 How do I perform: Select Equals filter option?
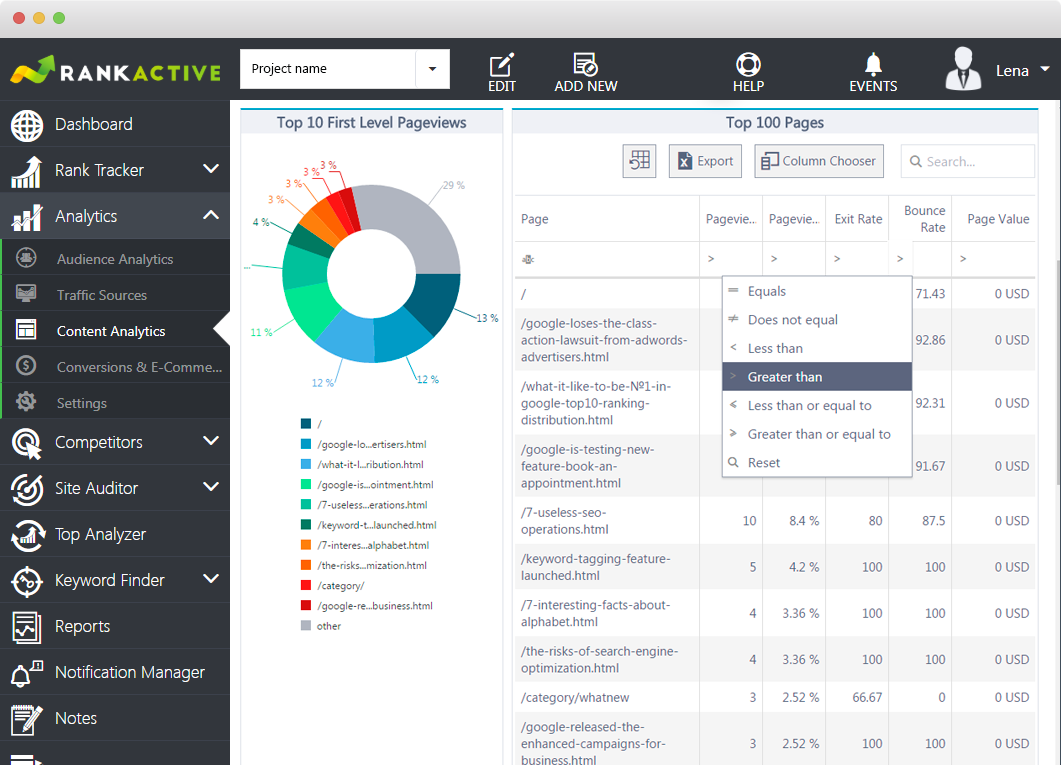[817, 292]
